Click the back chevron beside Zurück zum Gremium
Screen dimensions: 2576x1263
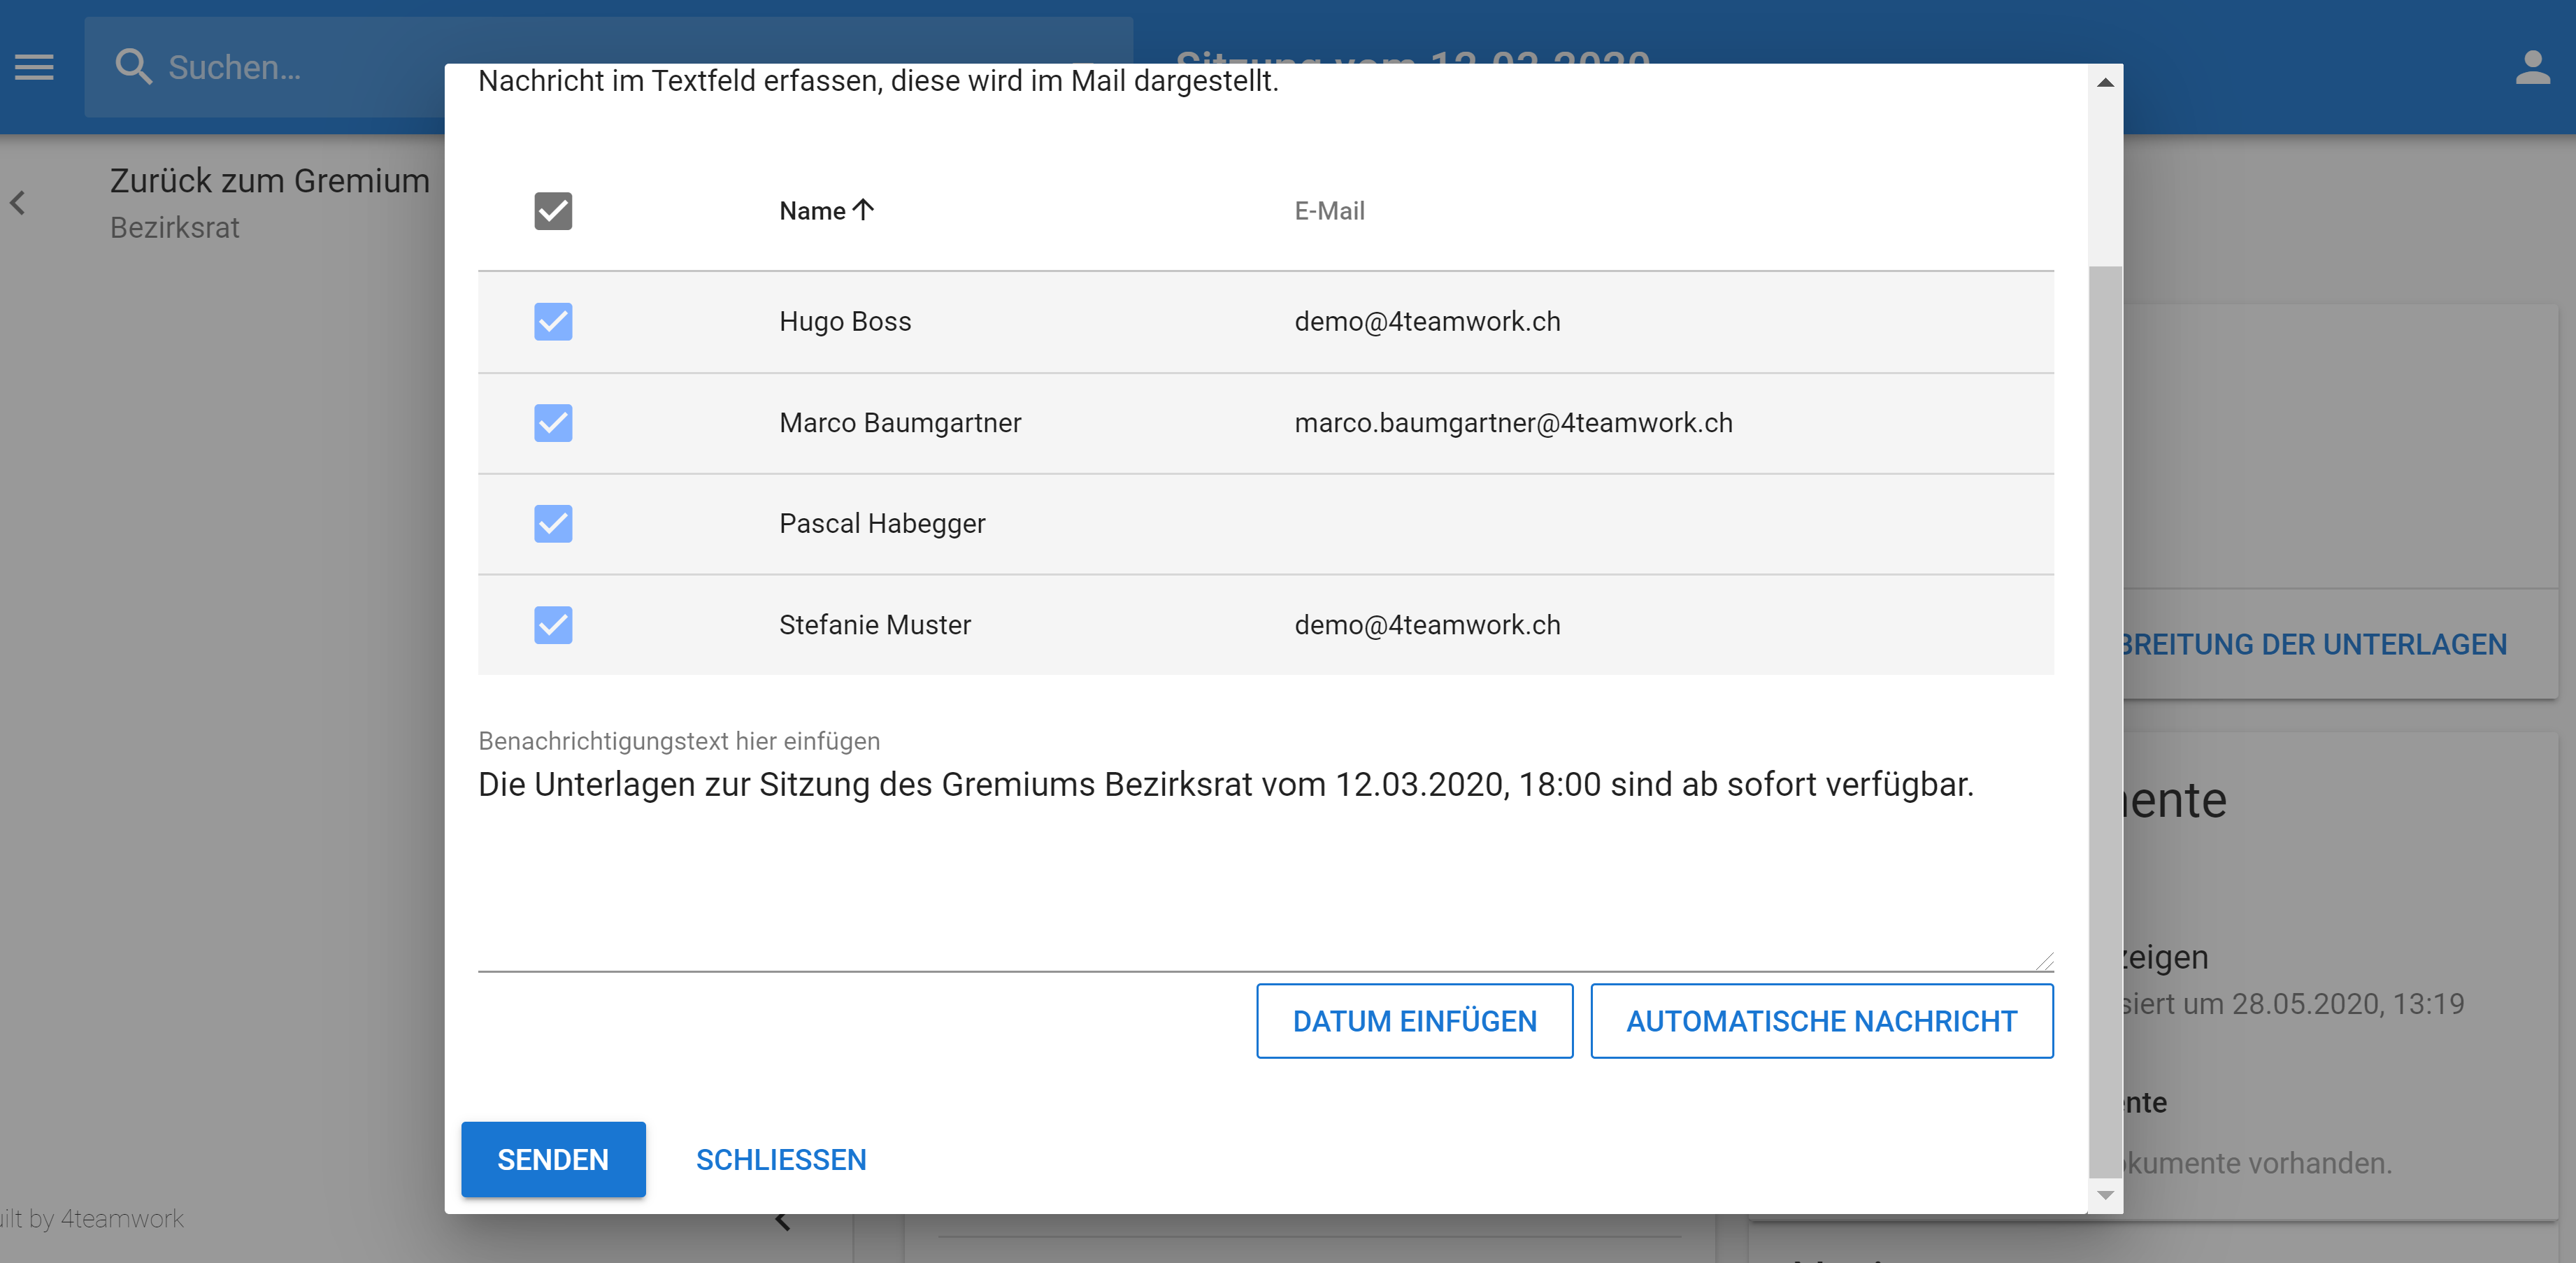click(x=18, y=203)
